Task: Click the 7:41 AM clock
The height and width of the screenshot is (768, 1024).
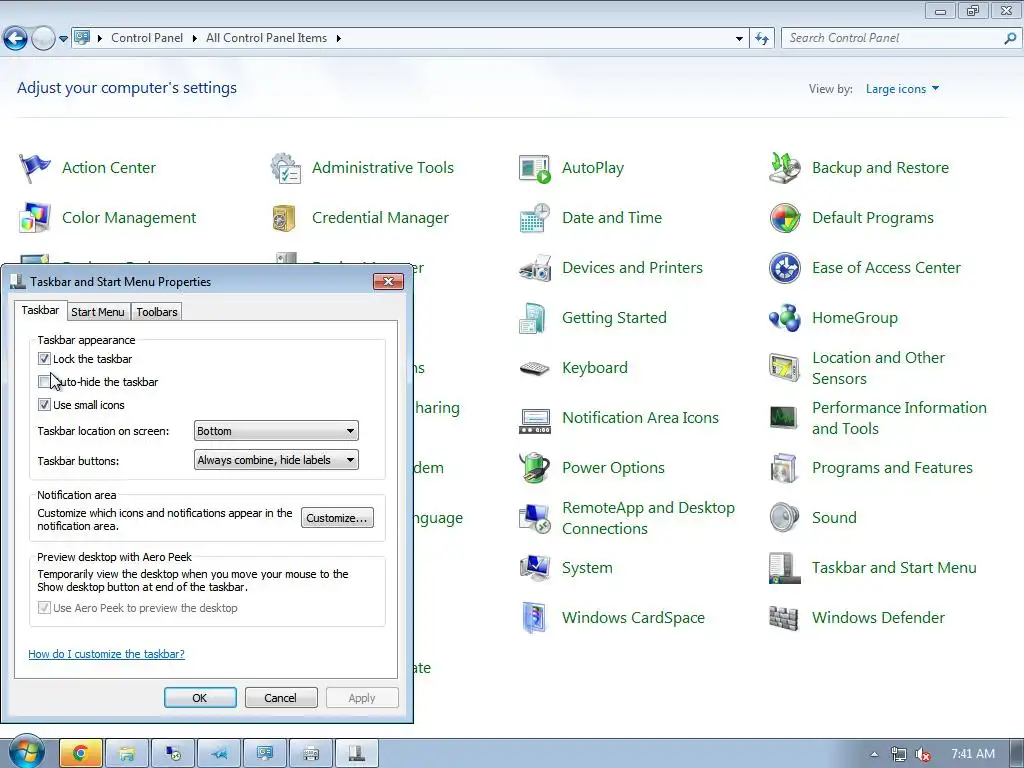Action: pos(973,754)
